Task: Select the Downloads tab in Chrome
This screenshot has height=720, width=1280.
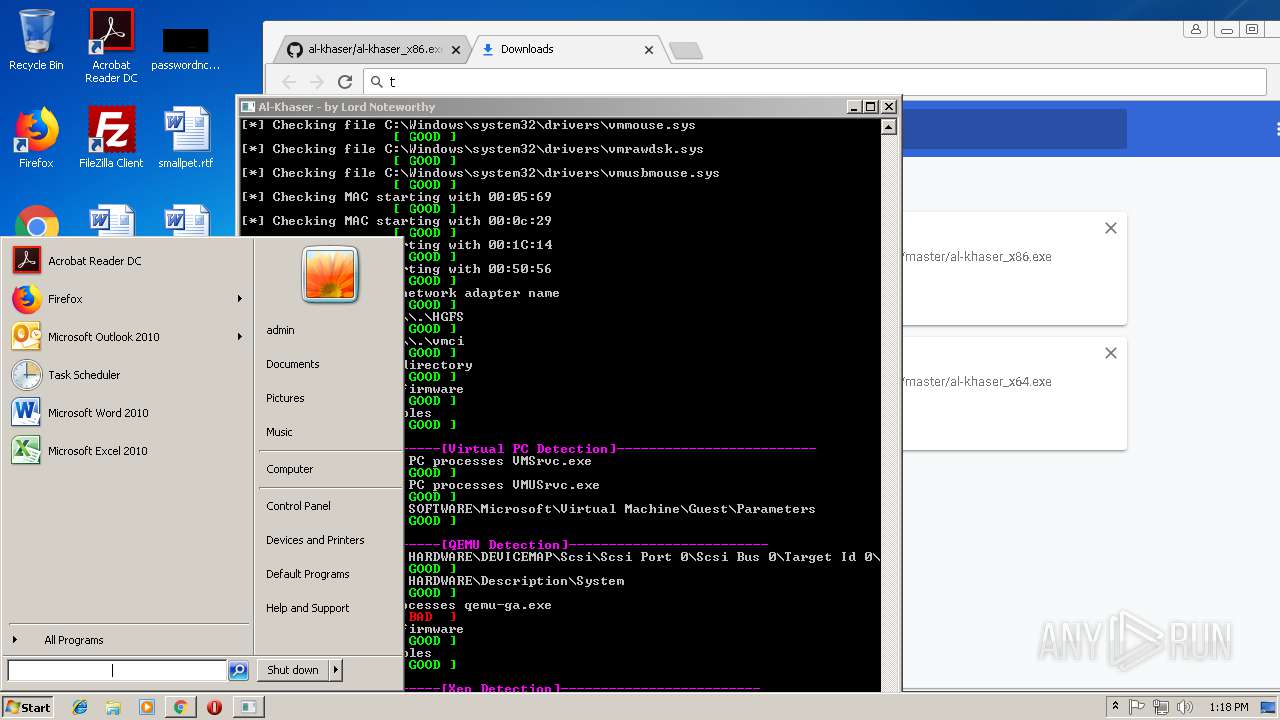Action: [x=560, y=49]
